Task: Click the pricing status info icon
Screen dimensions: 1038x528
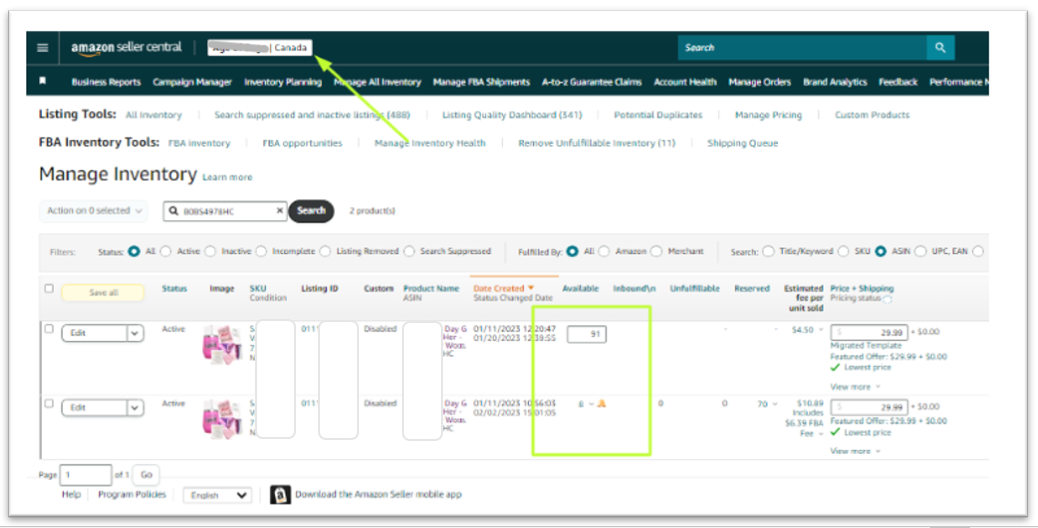Action: tap(888, 299)
